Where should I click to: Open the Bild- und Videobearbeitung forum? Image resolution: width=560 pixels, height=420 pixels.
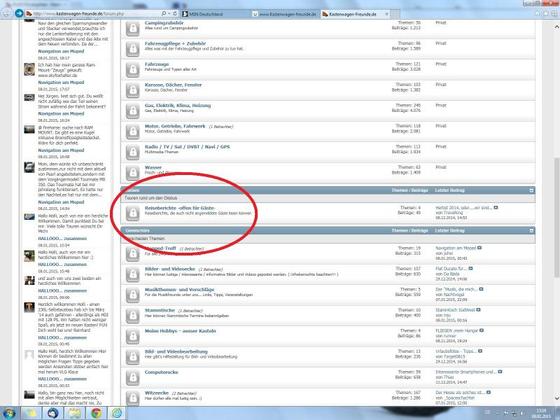point(176,352)
